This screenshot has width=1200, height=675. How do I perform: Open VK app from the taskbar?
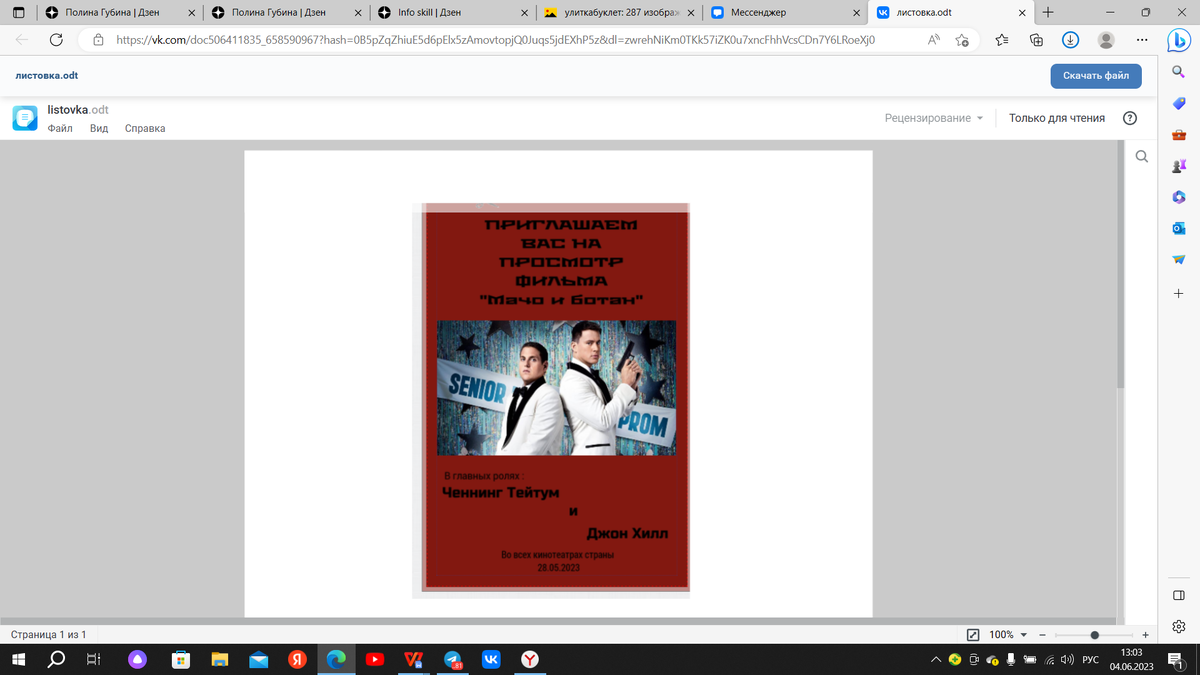point(491,659)
